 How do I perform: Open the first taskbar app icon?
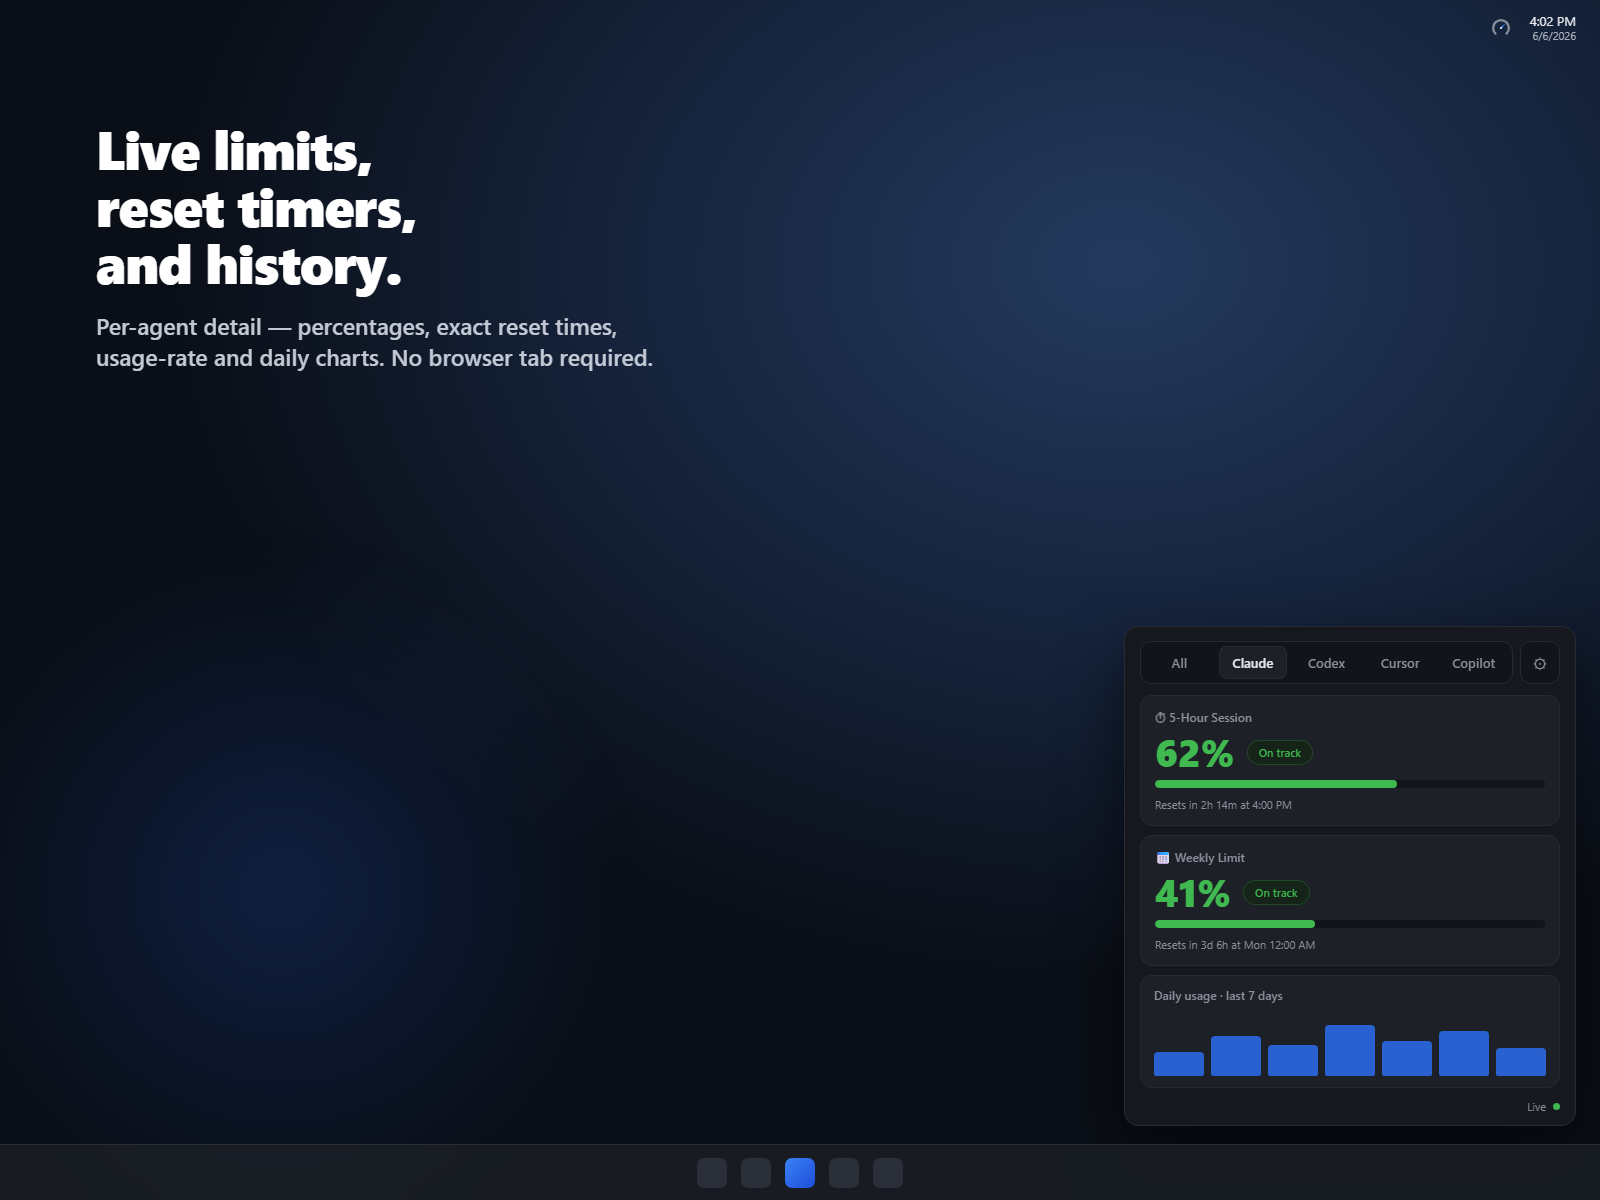(x=712, y=1173)
